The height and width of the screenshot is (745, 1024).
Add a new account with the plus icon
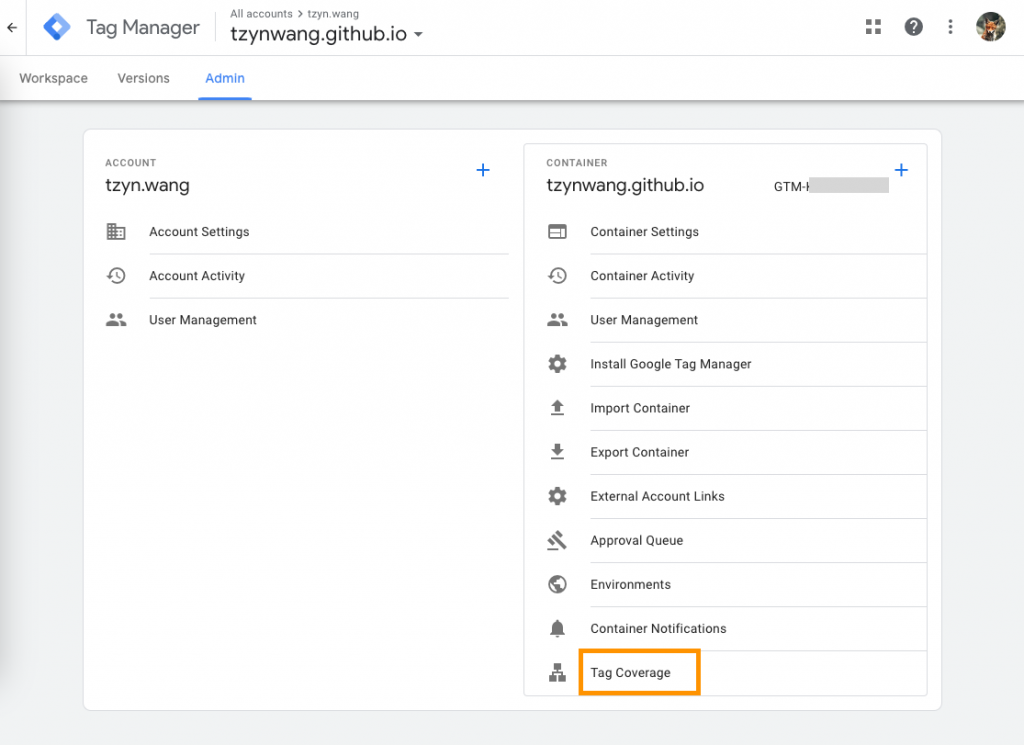tap(483, 170)
